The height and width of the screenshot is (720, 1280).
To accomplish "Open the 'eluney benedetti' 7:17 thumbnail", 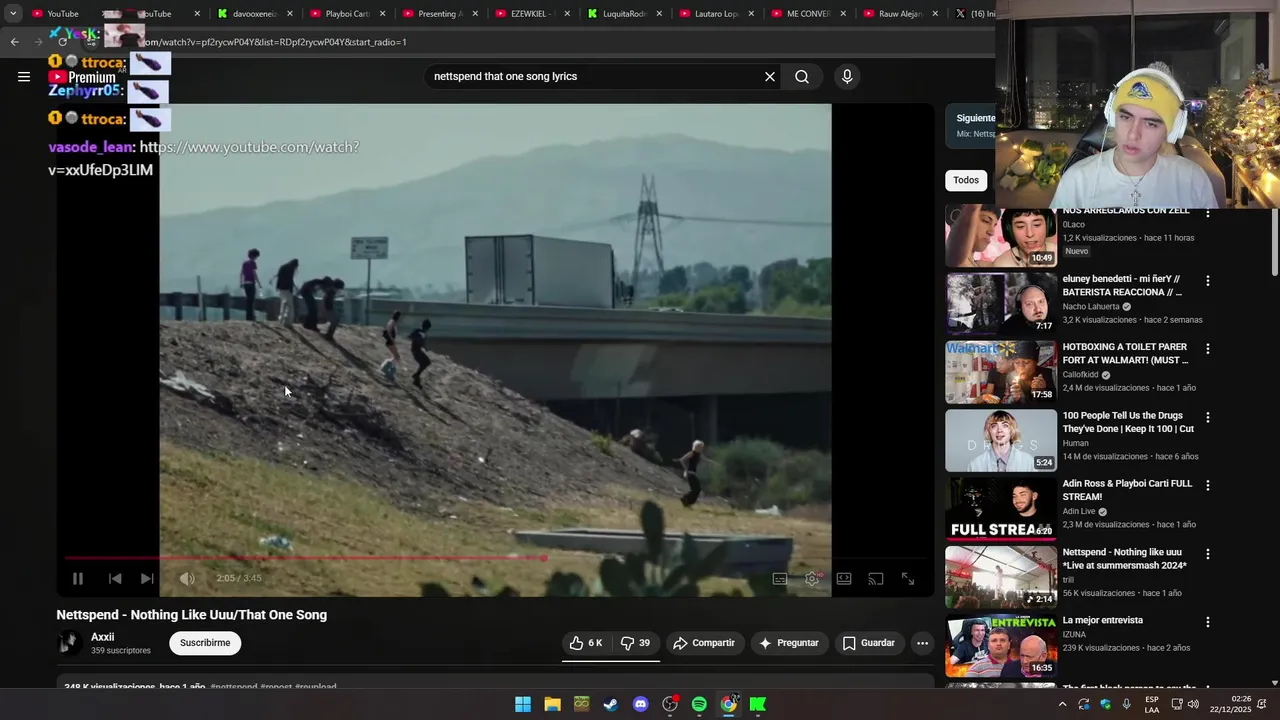I will tap(1001, 303).
